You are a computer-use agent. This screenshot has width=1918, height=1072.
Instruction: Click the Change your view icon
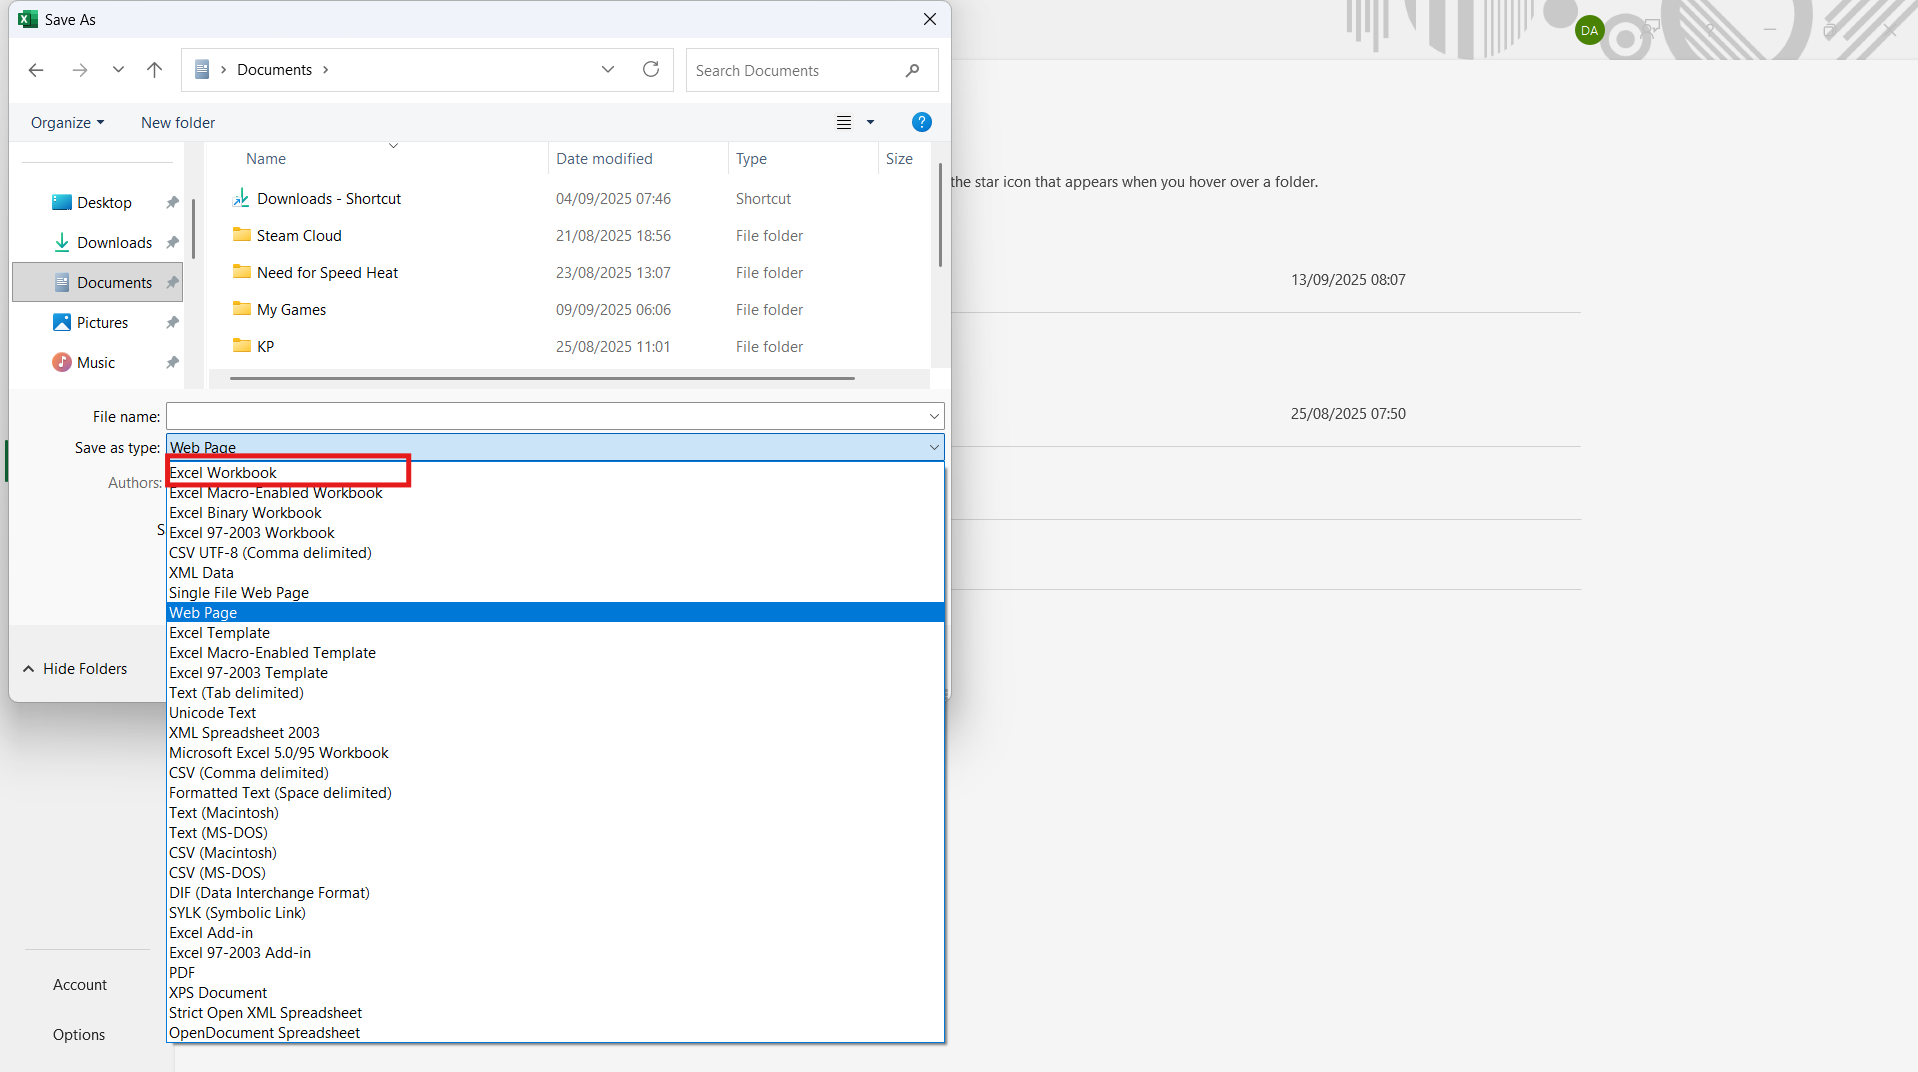coord(844,122)
